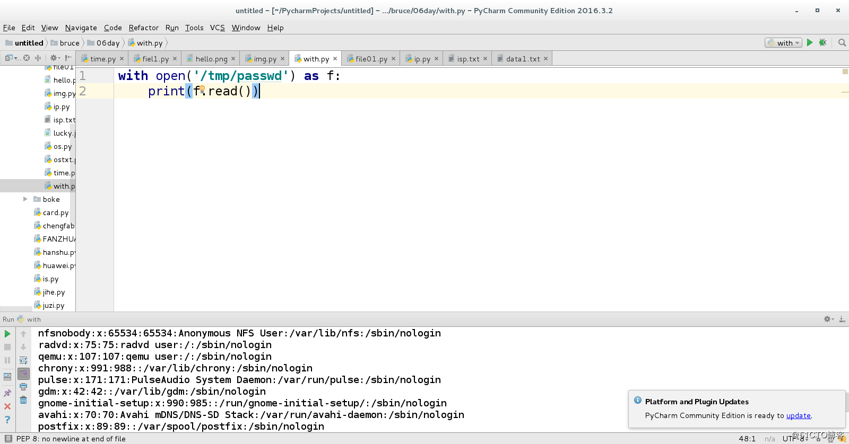Open the File menu
The height and width of the screenshot is (444, 849).
tap(9, 28)
